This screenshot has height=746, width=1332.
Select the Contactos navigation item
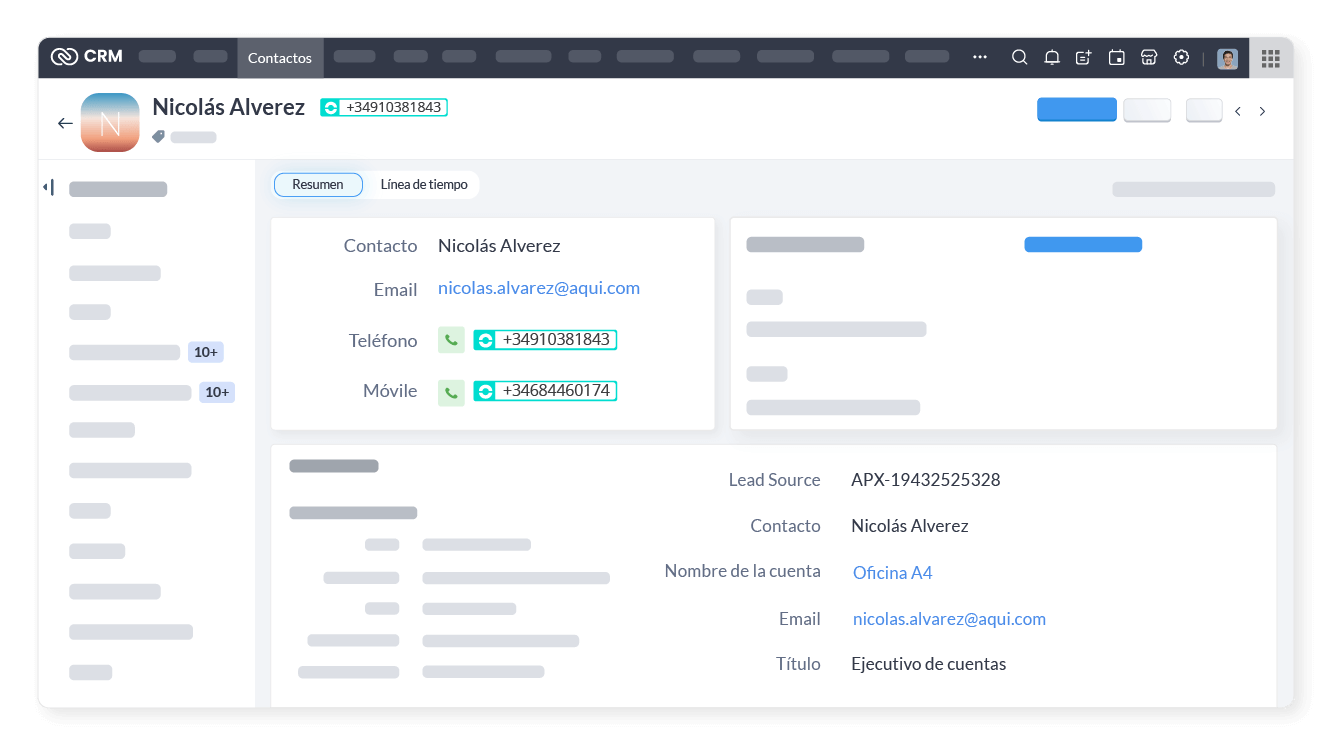[279, 57]
